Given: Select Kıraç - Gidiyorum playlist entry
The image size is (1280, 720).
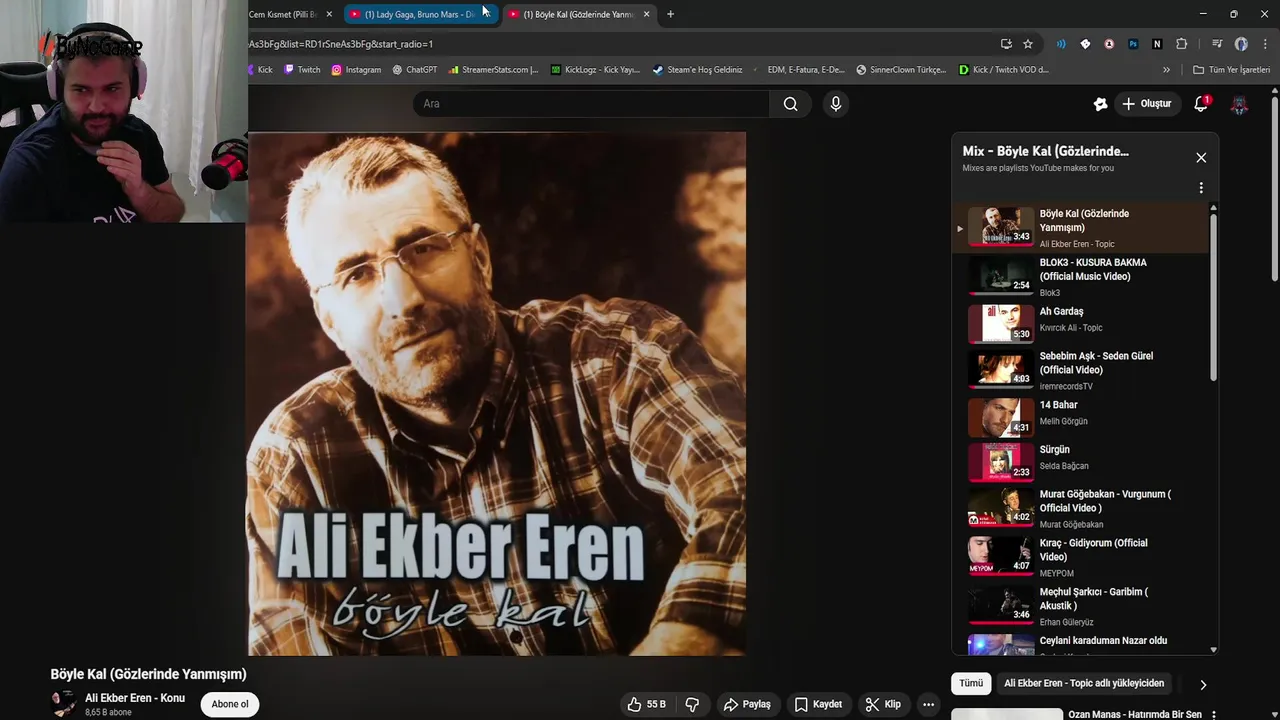Looking at the screenshot, I should click(1080, 557).
